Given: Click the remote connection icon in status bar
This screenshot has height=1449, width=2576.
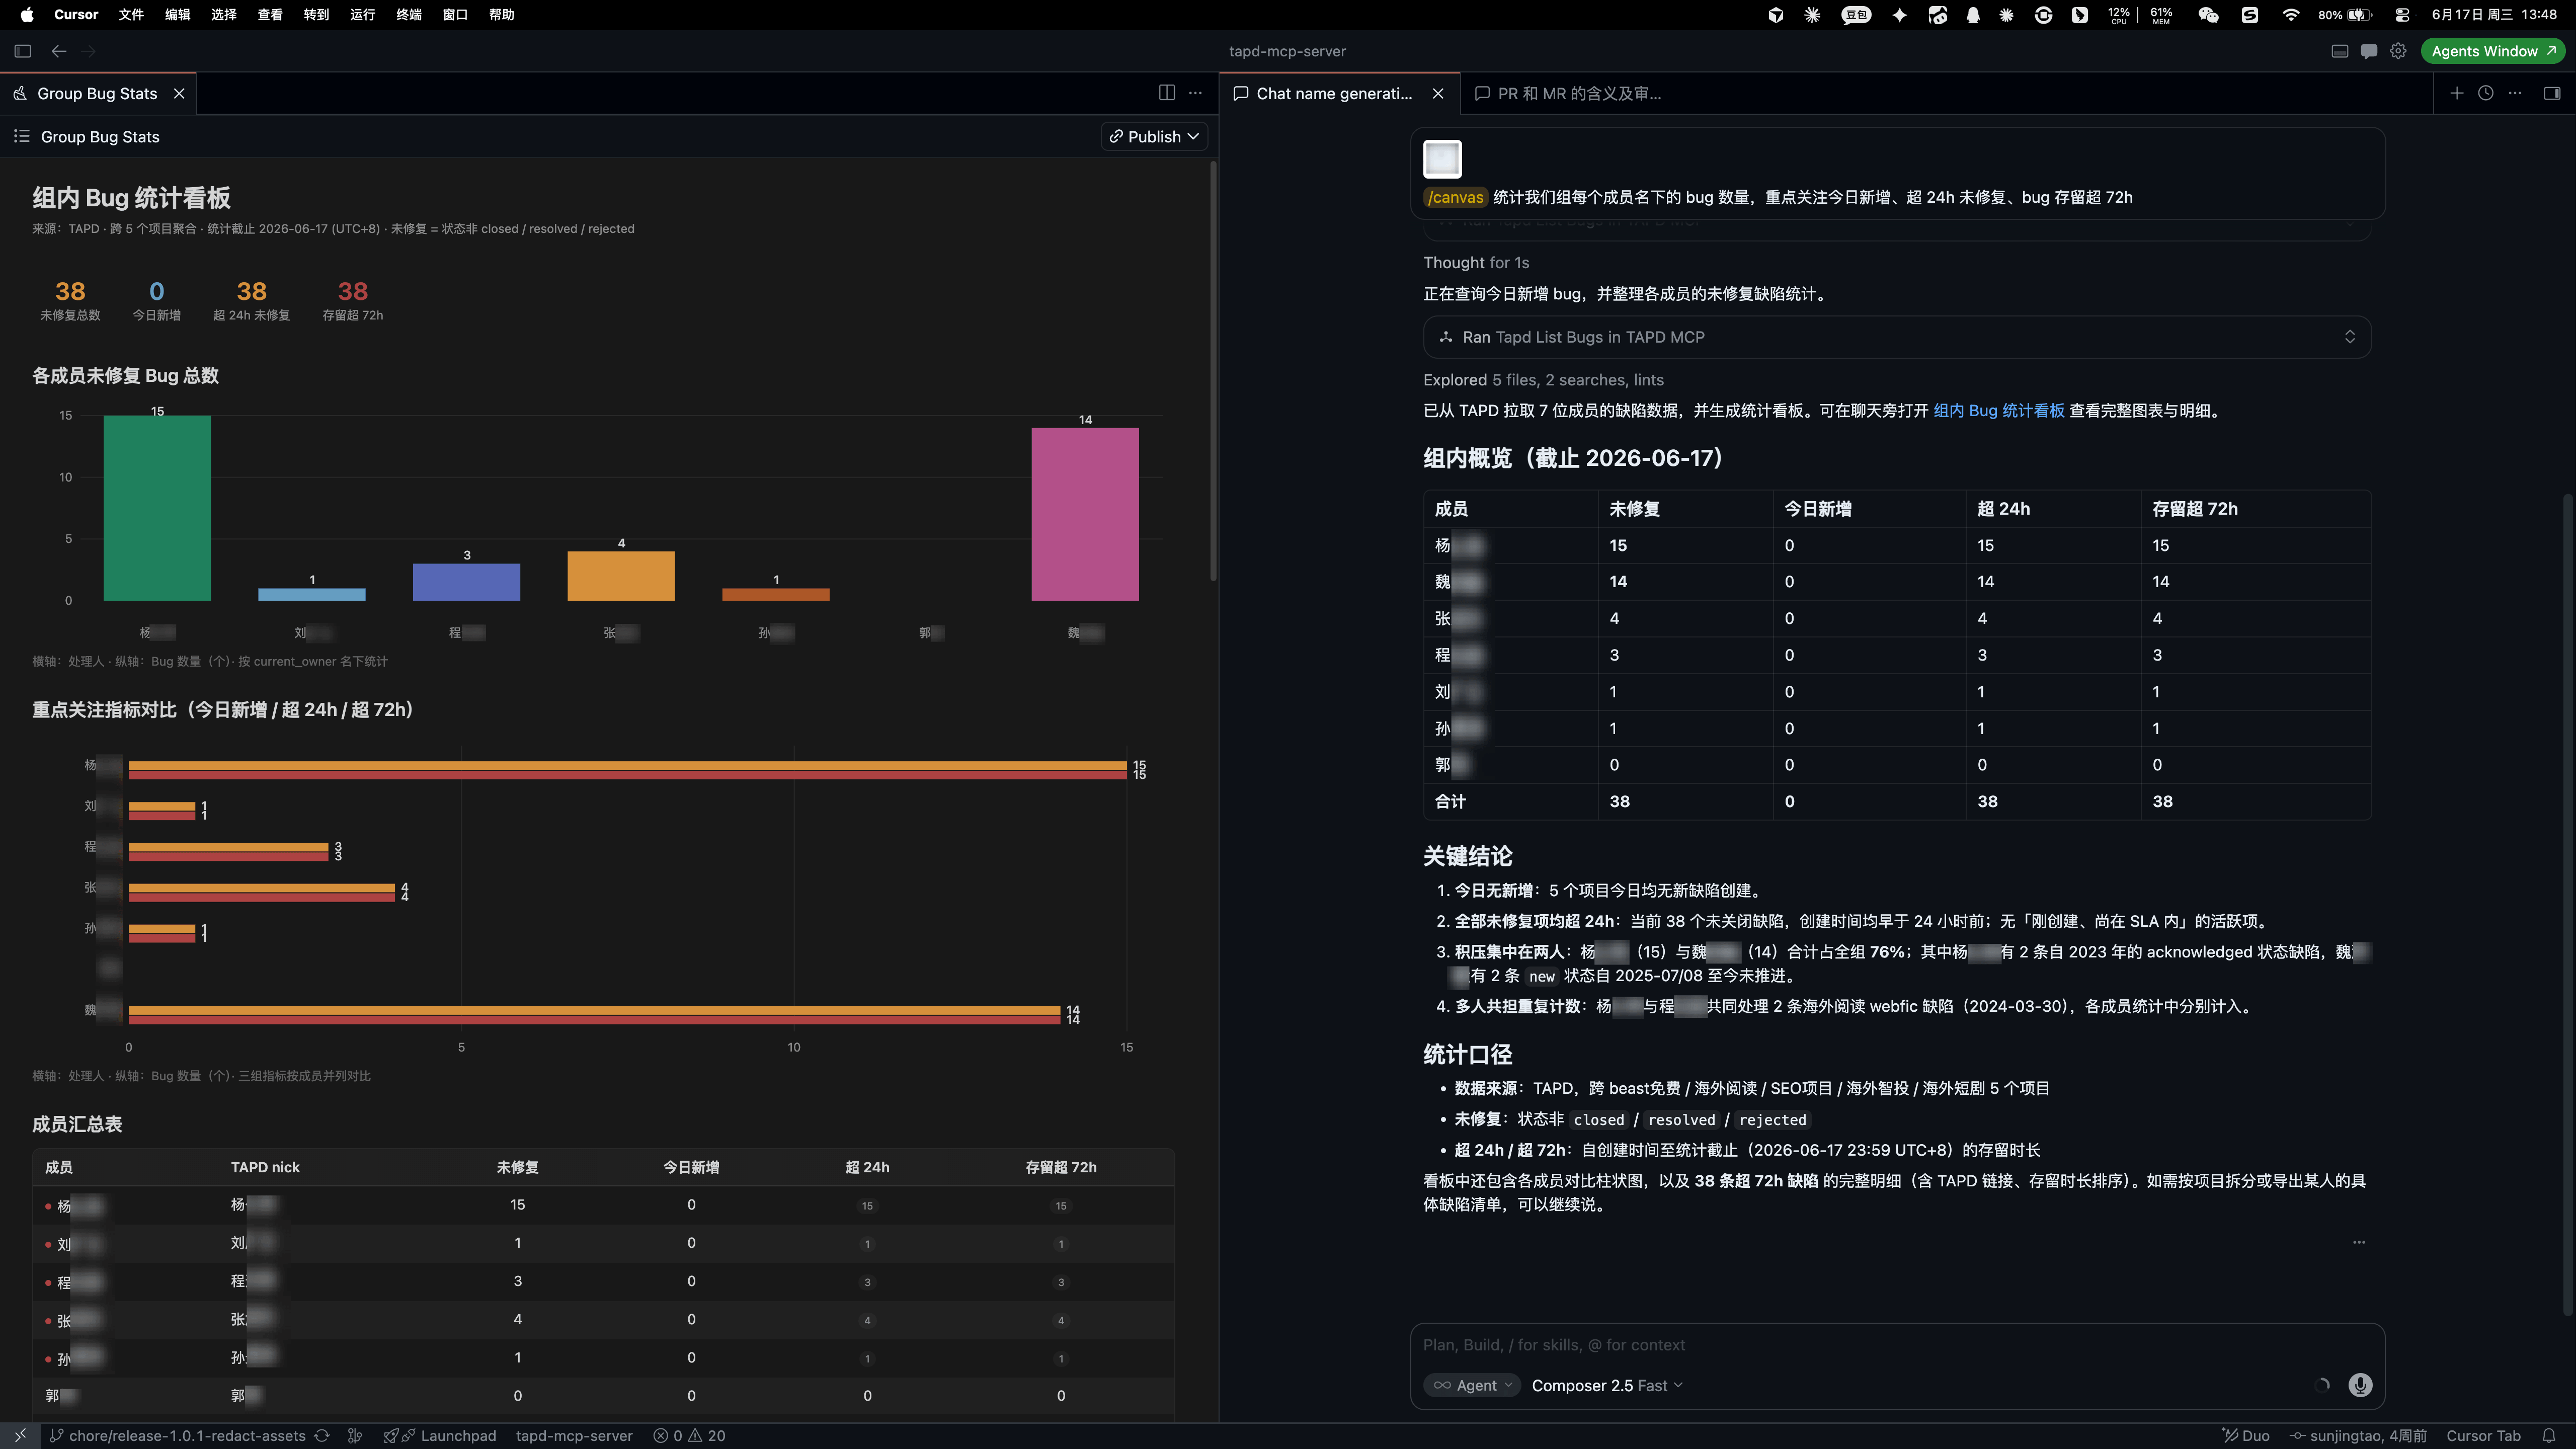Looking at the screenshot, I should [20, 1436].
